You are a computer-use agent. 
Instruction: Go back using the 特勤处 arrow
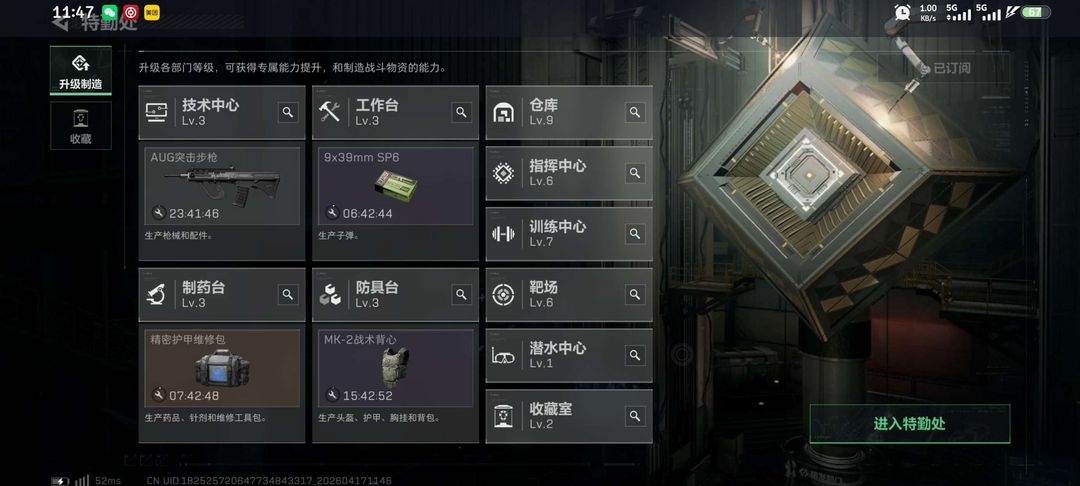click(61, 23)
